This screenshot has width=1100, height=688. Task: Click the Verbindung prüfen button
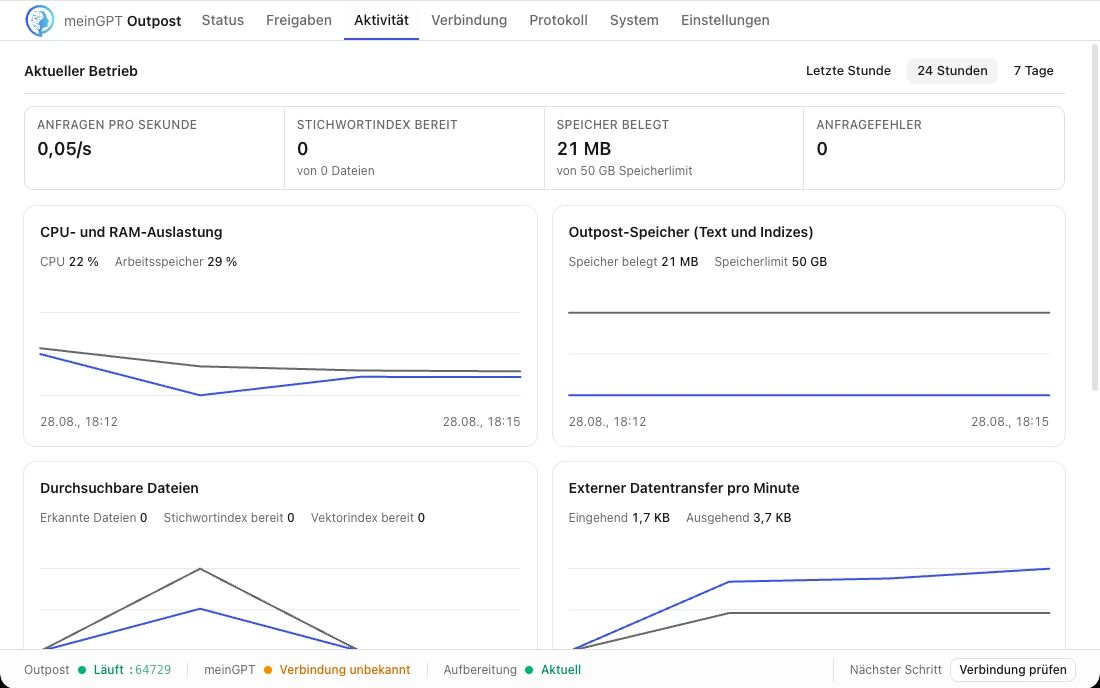coord(1013,670)
